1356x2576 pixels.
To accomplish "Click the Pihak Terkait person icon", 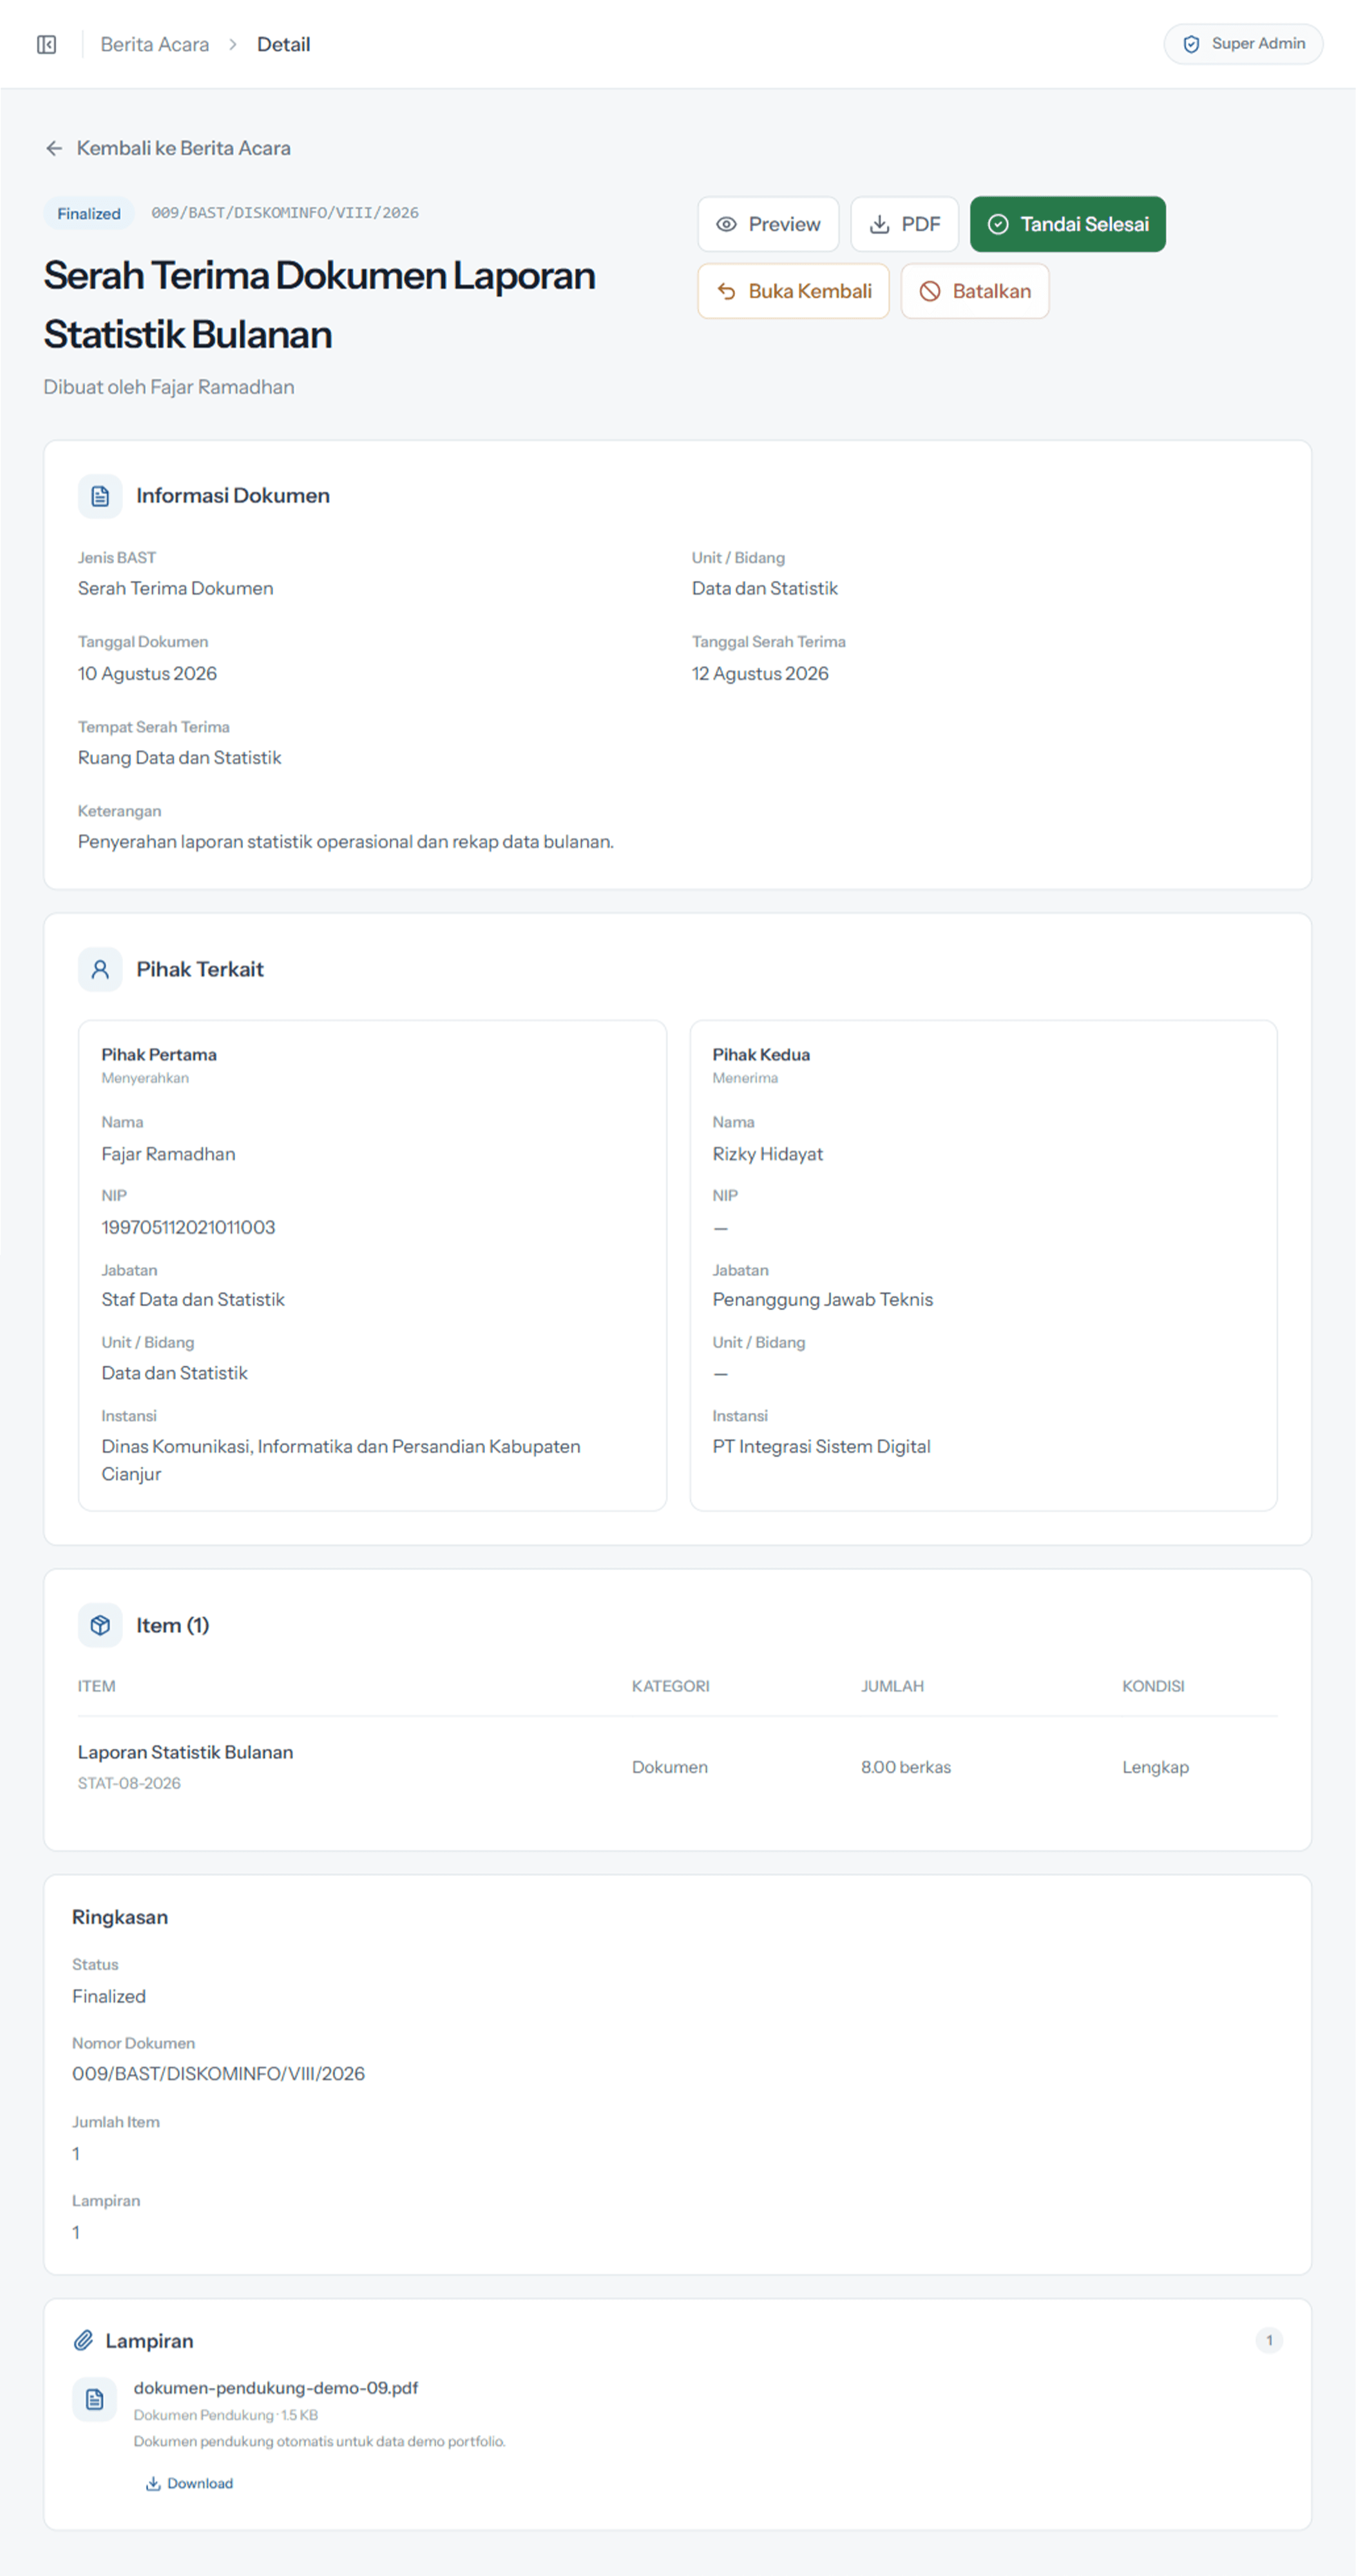I will (x=100, y=969).
